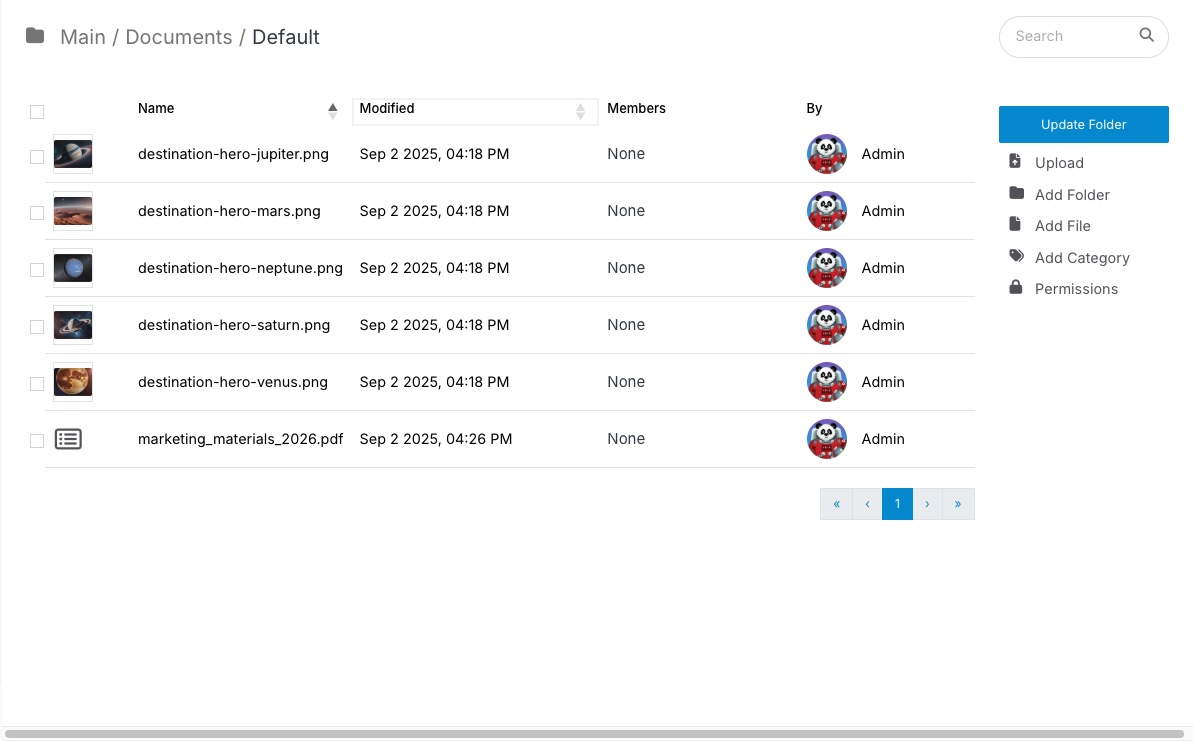The image size is (1193, 741).
Task: Click the Add Folder icon in the sidebar
Action: [1016, 193]
